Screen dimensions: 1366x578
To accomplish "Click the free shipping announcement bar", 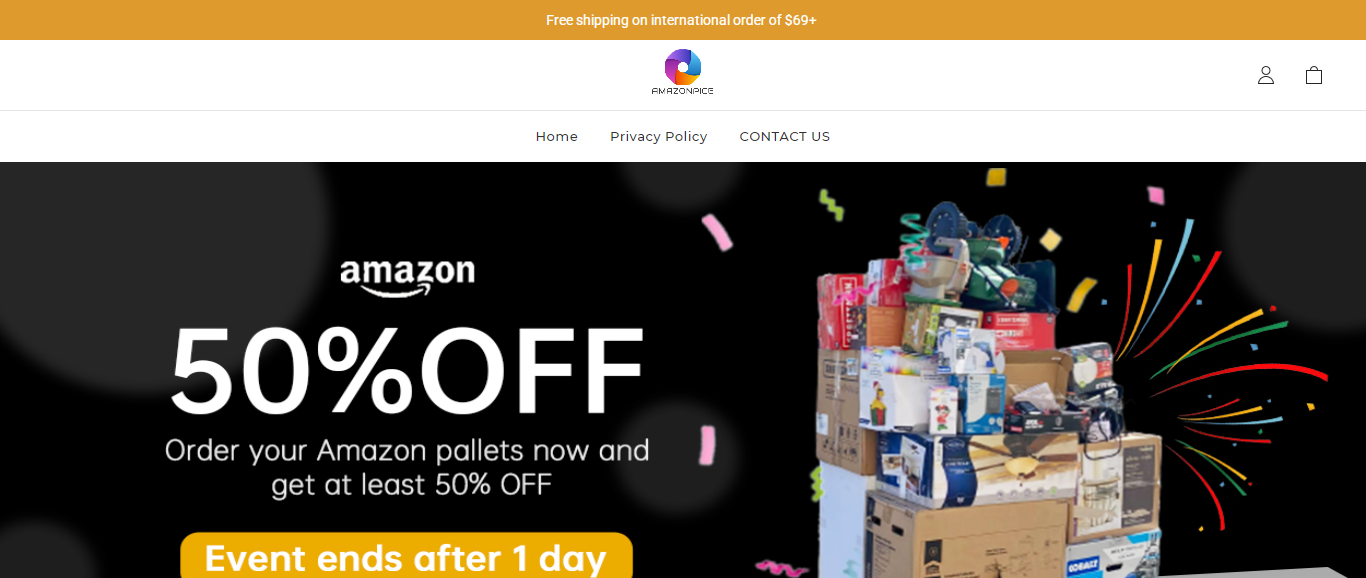I will 683,20.
